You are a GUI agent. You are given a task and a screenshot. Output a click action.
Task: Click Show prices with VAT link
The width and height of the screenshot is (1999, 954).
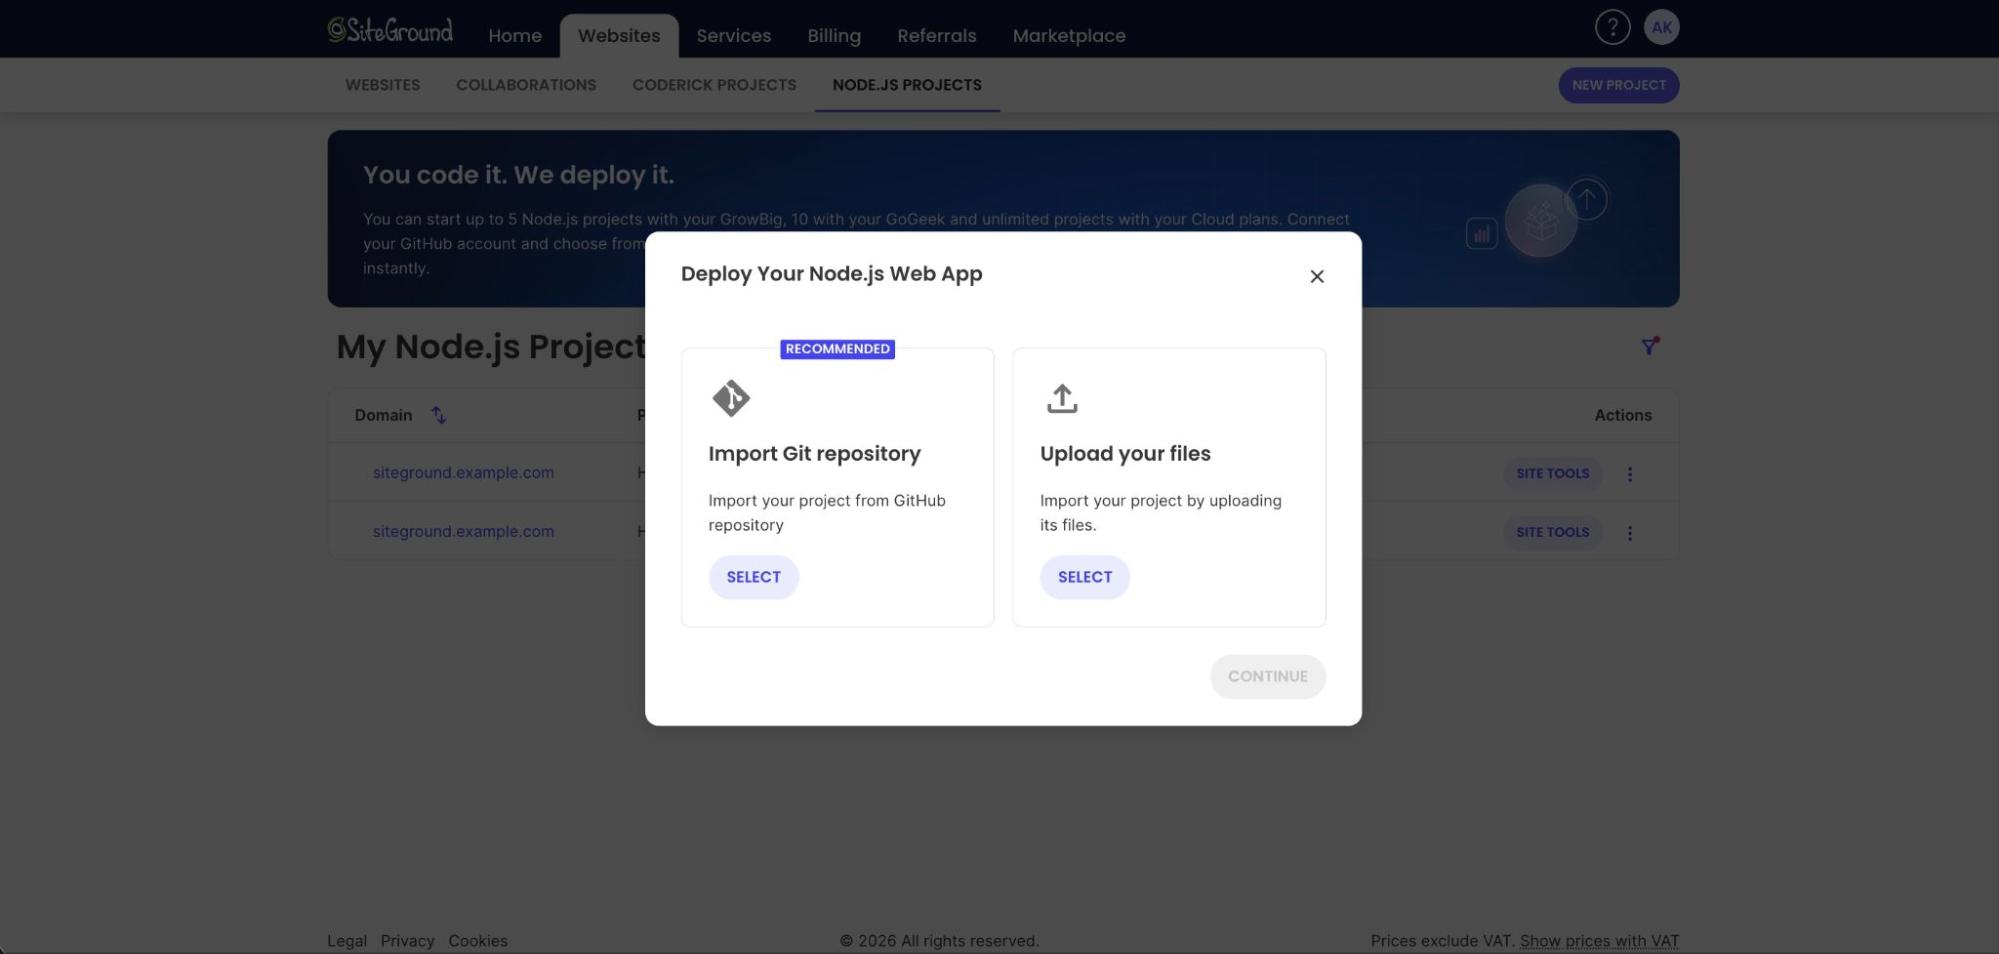(1599, 941)
